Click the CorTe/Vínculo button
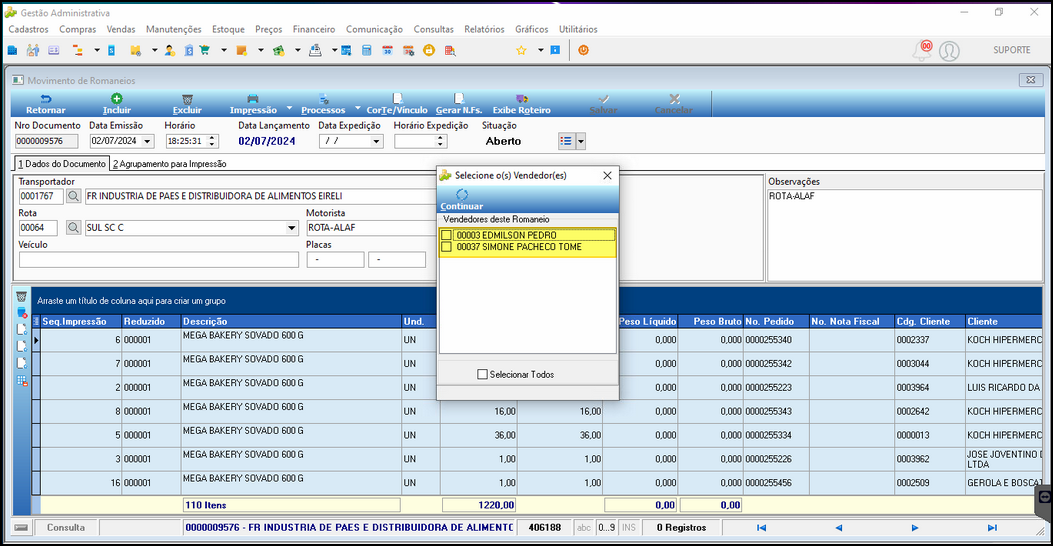 click(397, 104)
